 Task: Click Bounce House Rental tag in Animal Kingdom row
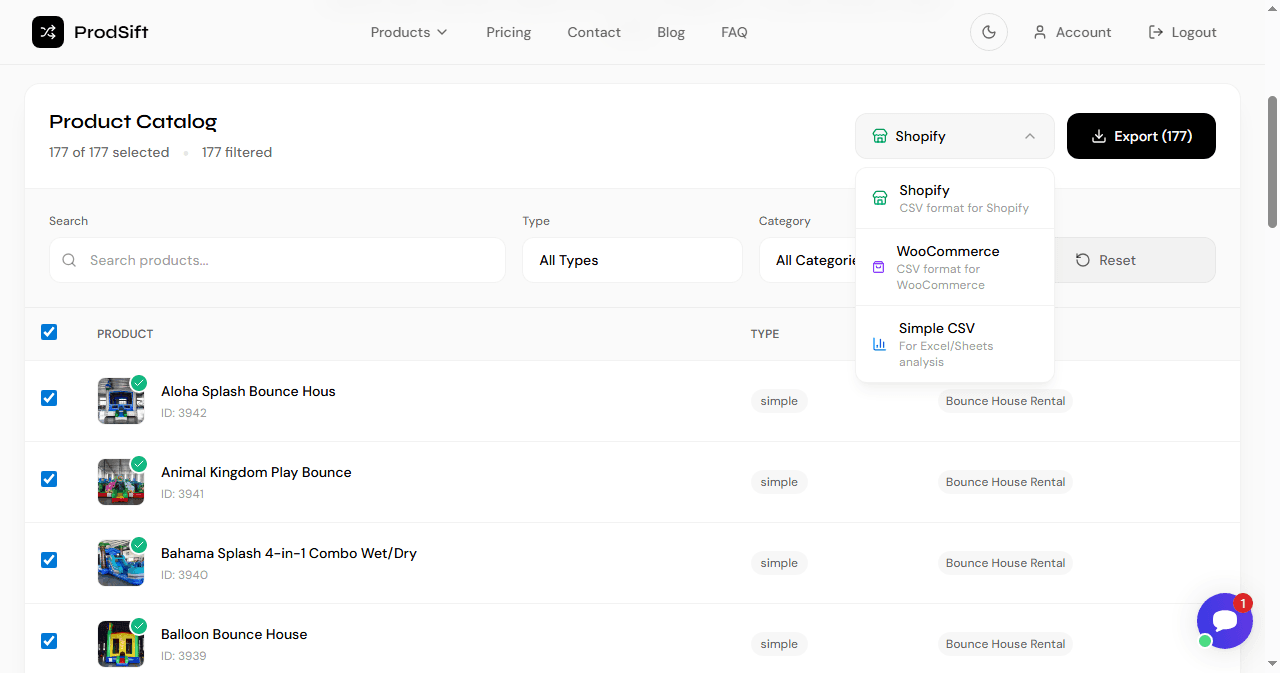(1005, 482)
